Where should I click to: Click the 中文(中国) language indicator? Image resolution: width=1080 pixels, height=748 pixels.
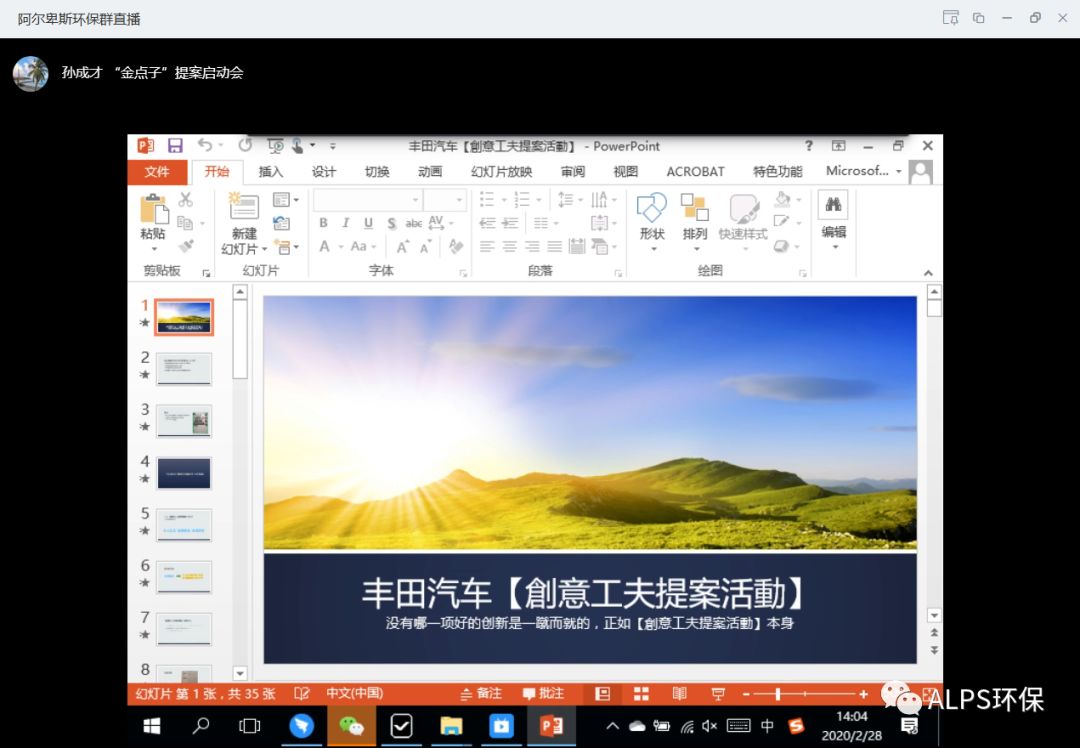355,694
